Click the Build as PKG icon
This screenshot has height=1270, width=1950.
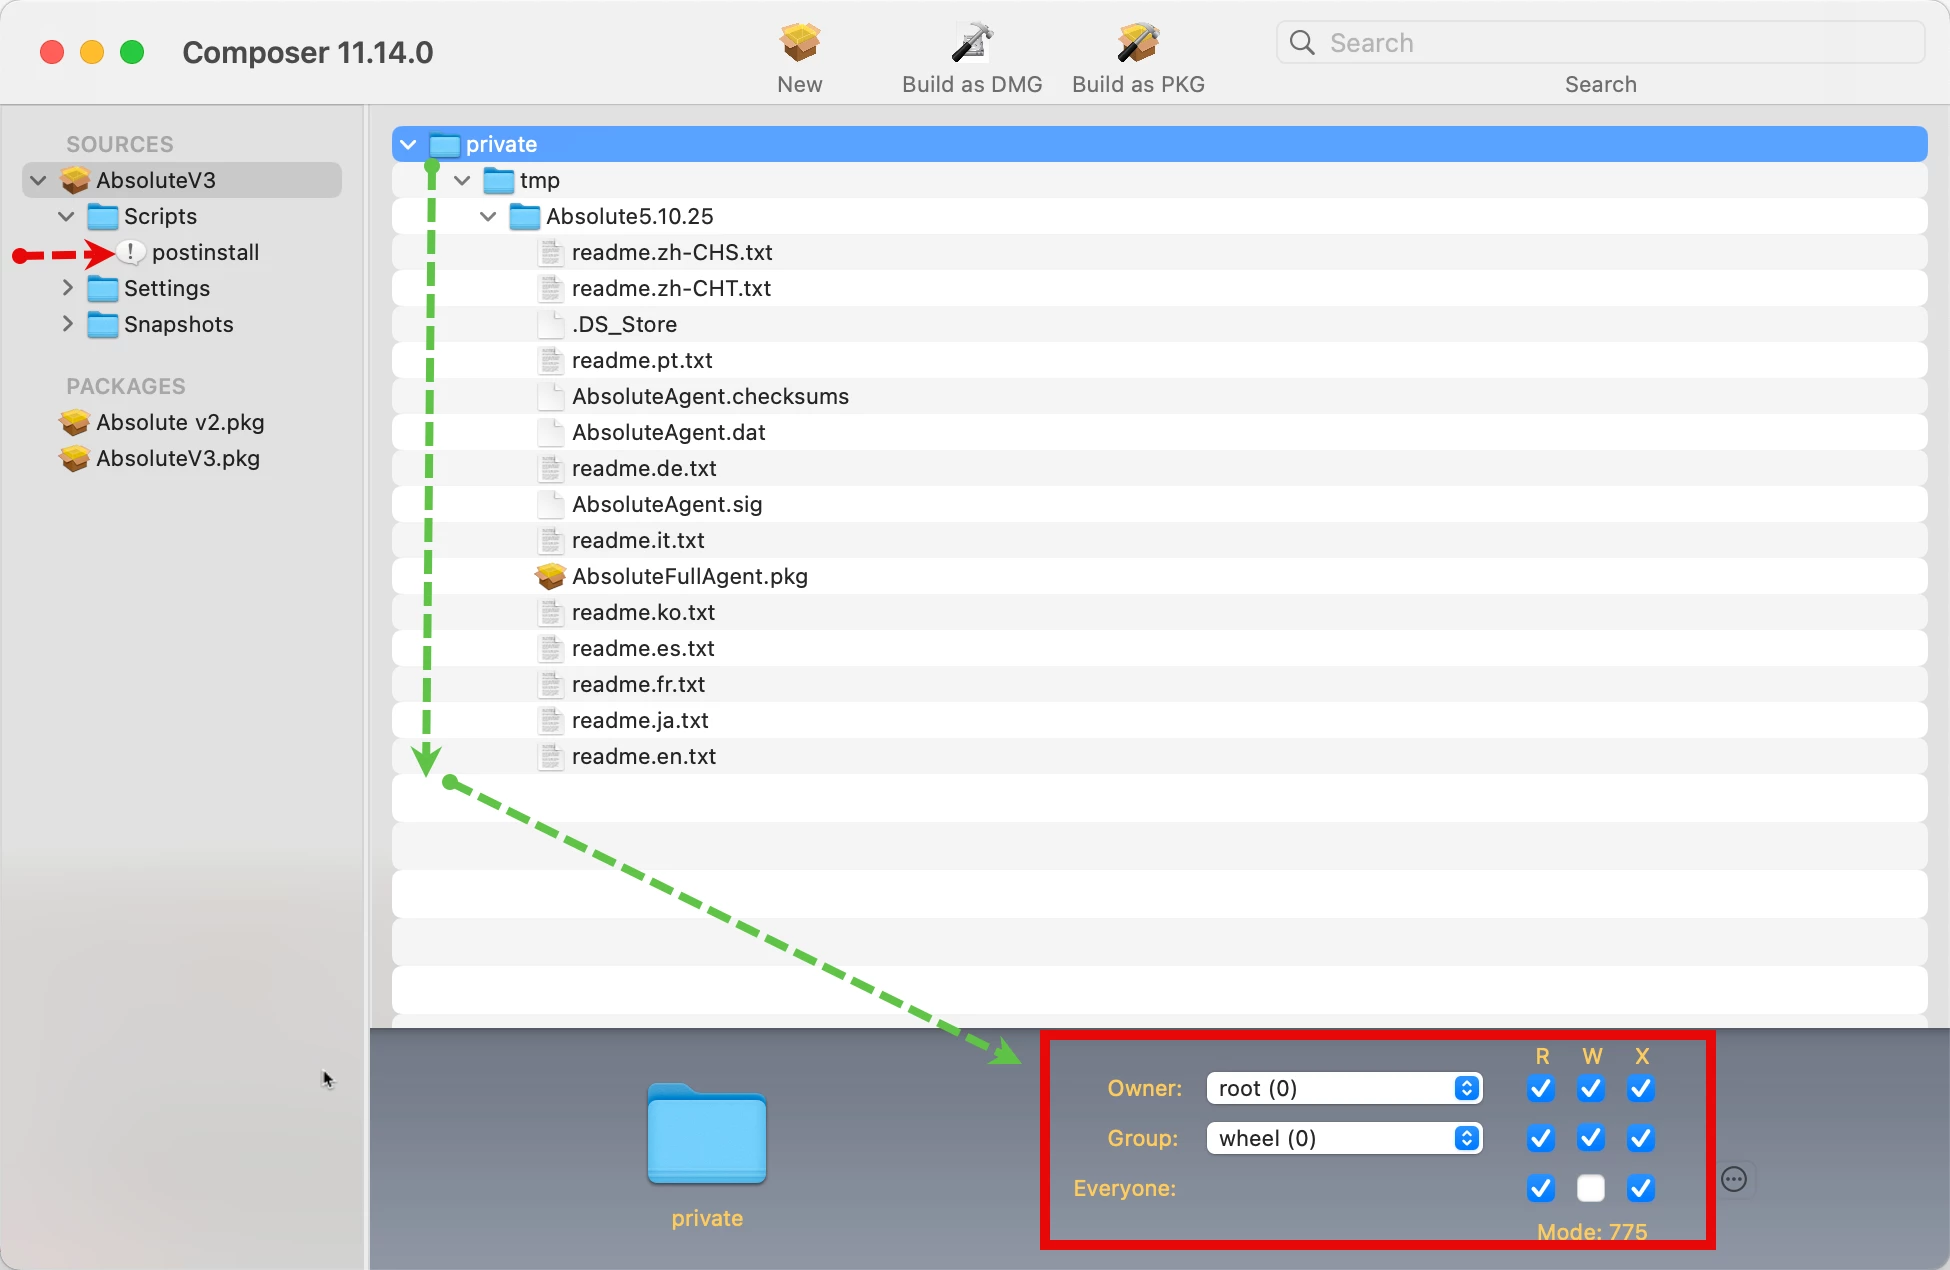click(1138, 42)
